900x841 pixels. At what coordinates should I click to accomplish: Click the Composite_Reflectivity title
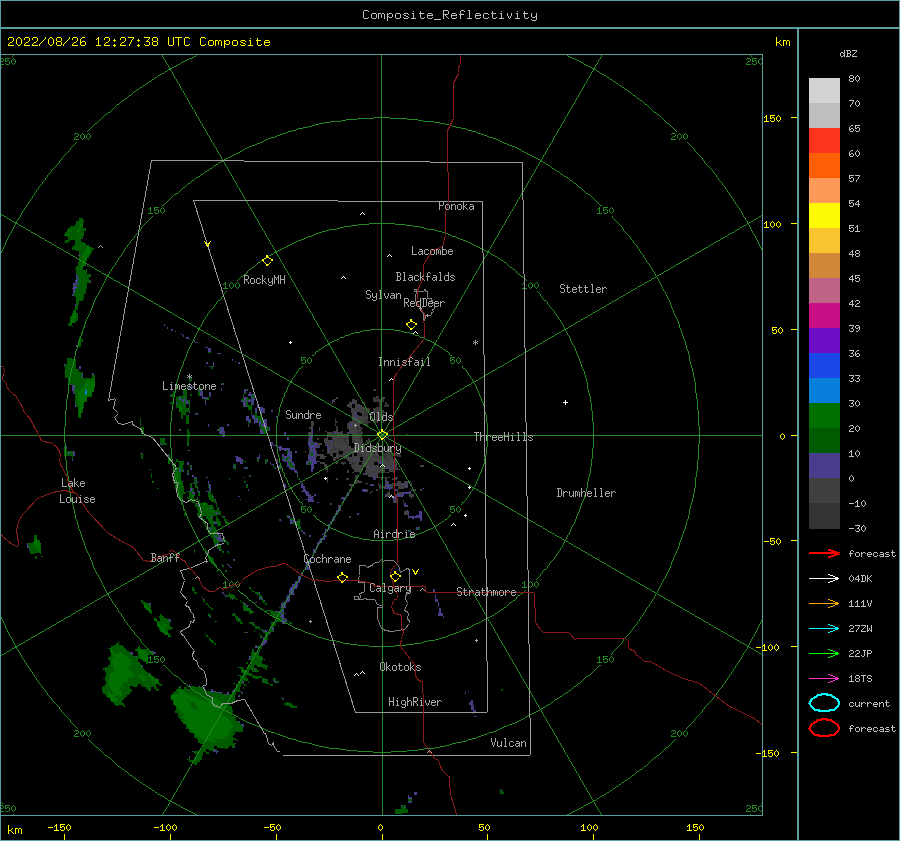(450, 15)
